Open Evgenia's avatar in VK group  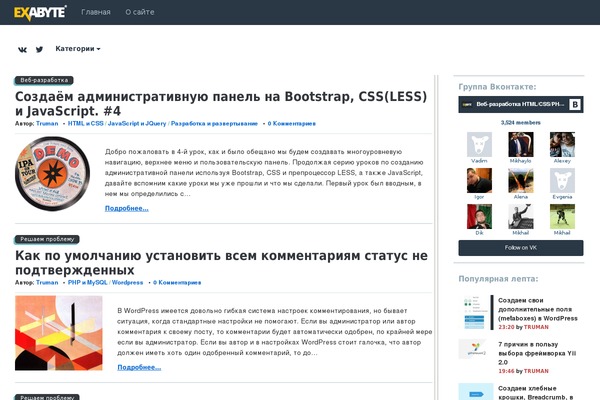coord(562,180)
